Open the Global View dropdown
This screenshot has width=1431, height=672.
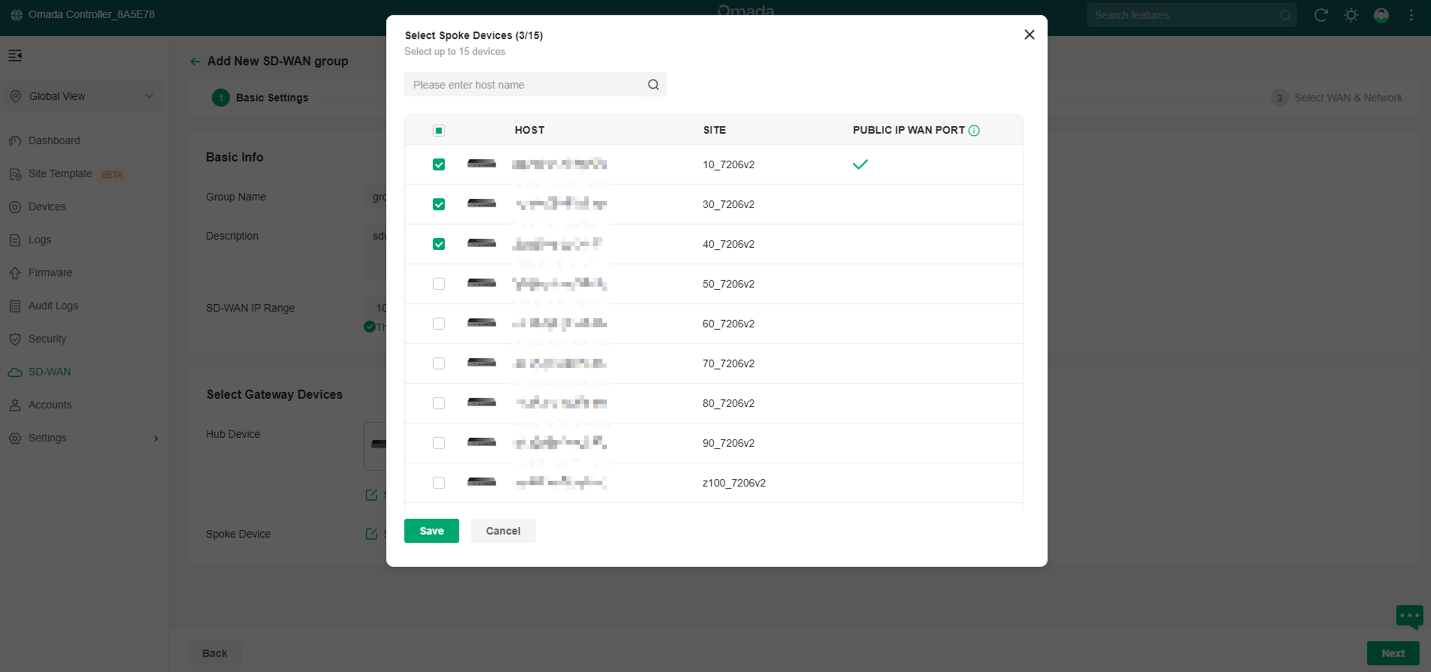tap(82, 96)
